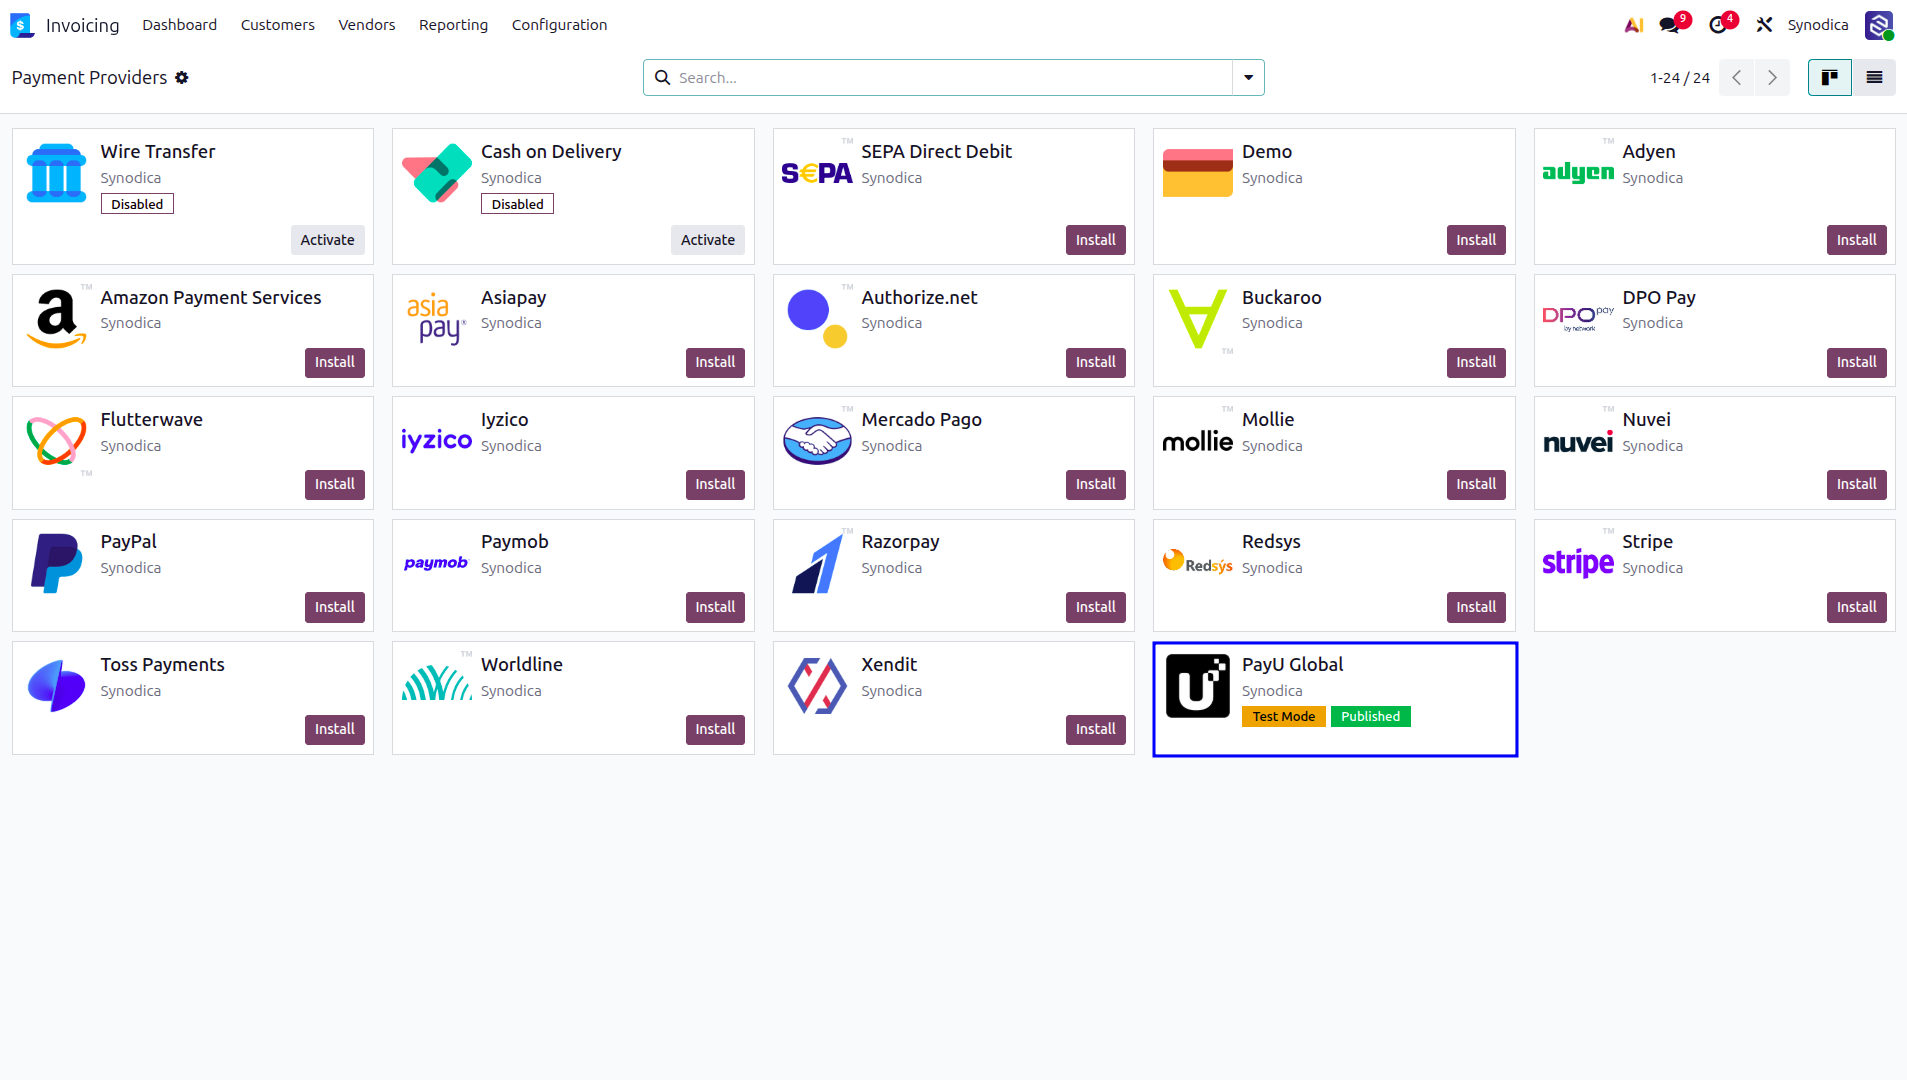Open the PayU Global card title

point(1292,665)
